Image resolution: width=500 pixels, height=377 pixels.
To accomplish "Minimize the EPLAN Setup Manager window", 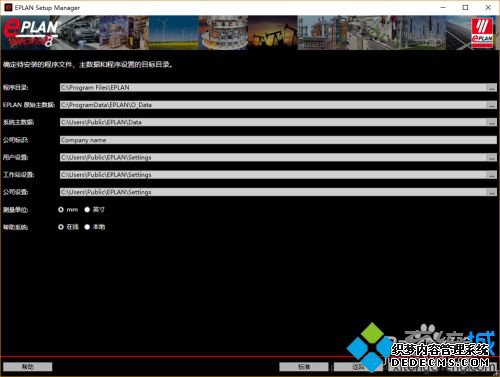I will point(443,7).
